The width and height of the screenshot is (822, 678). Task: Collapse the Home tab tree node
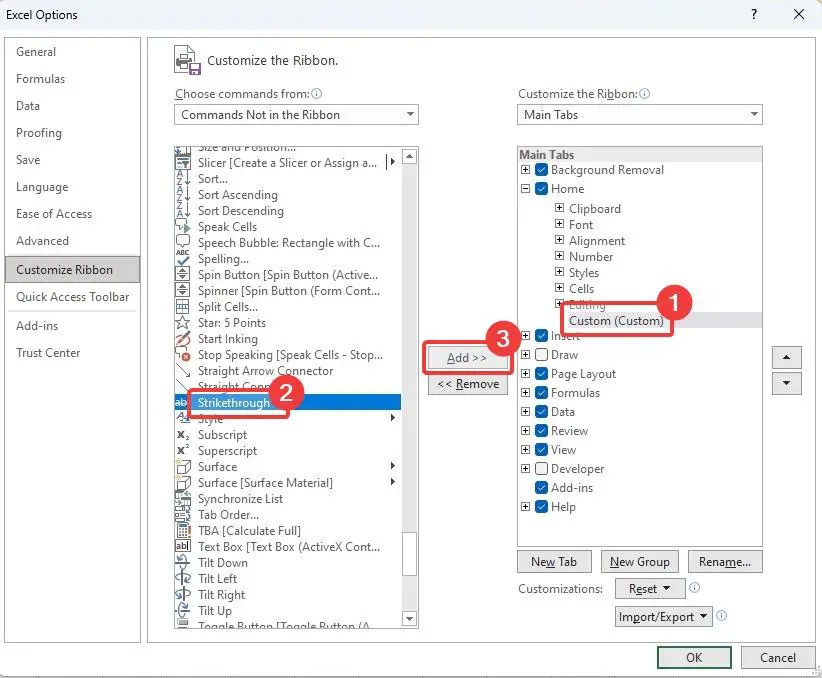[x=525, y=189]
